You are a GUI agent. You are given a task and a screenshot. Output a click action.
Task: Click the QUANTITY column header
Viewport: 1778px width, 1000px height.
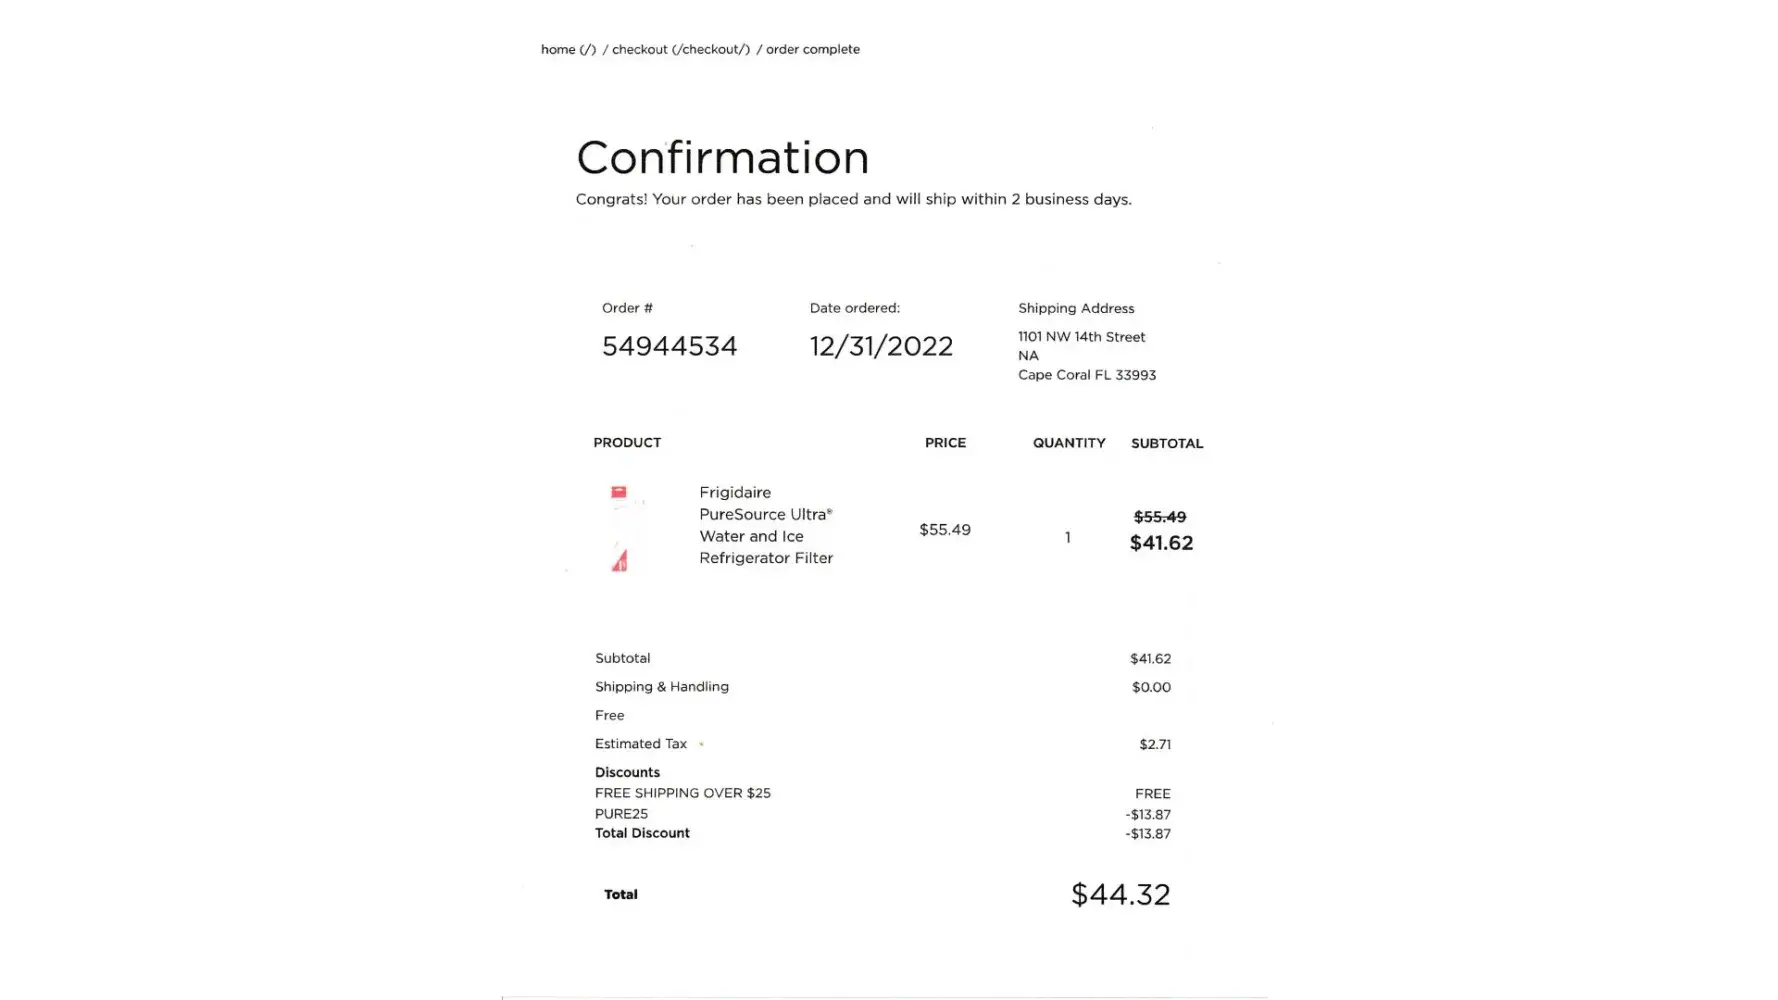[1068, 443]
